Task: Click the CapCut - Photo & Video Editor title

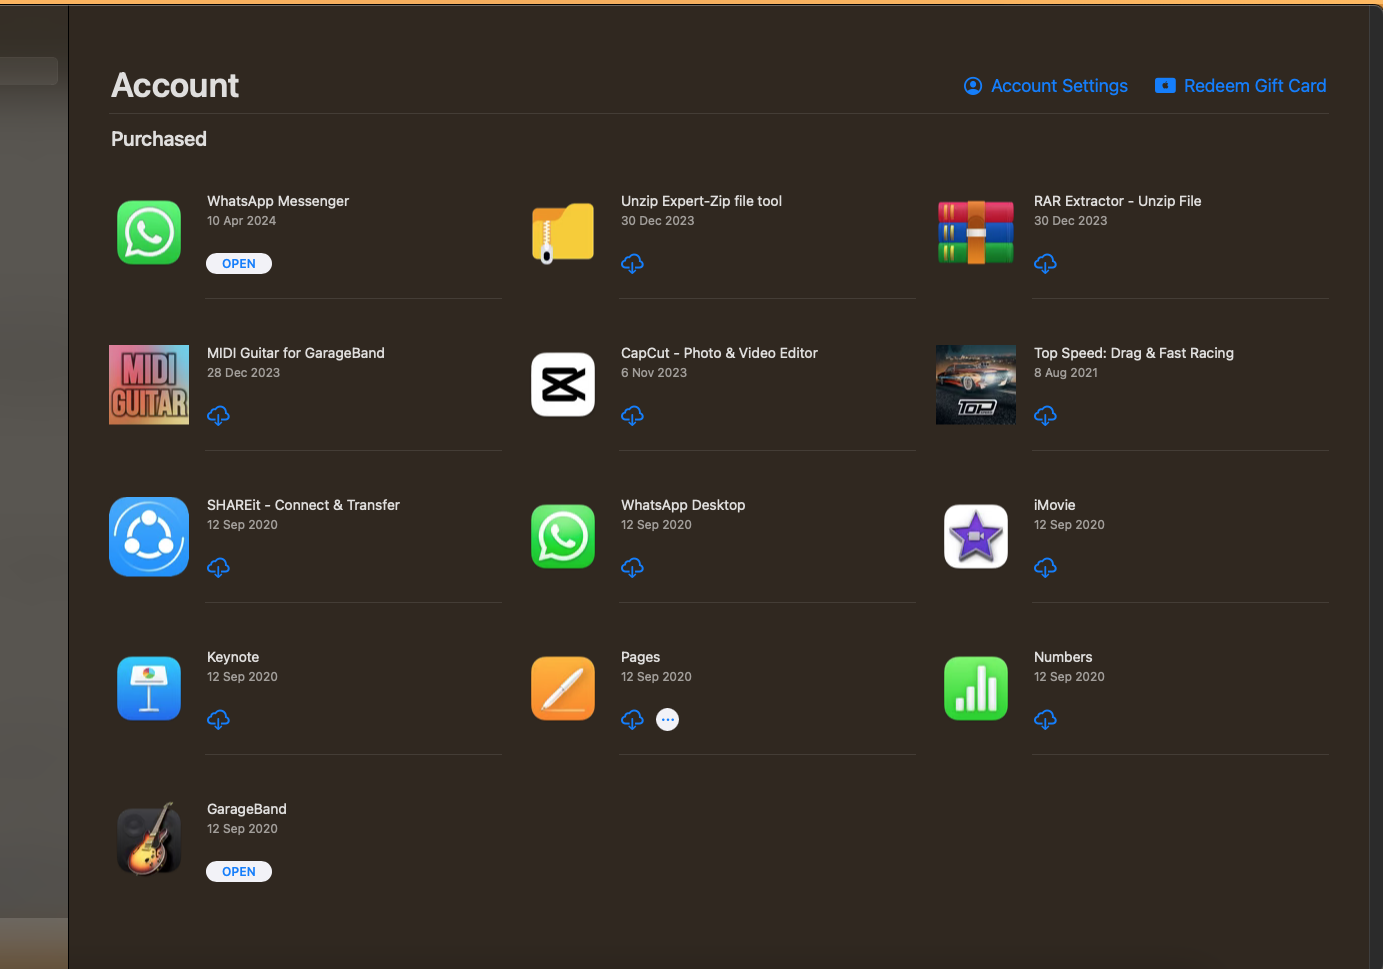Action: (x=719, y=353)
